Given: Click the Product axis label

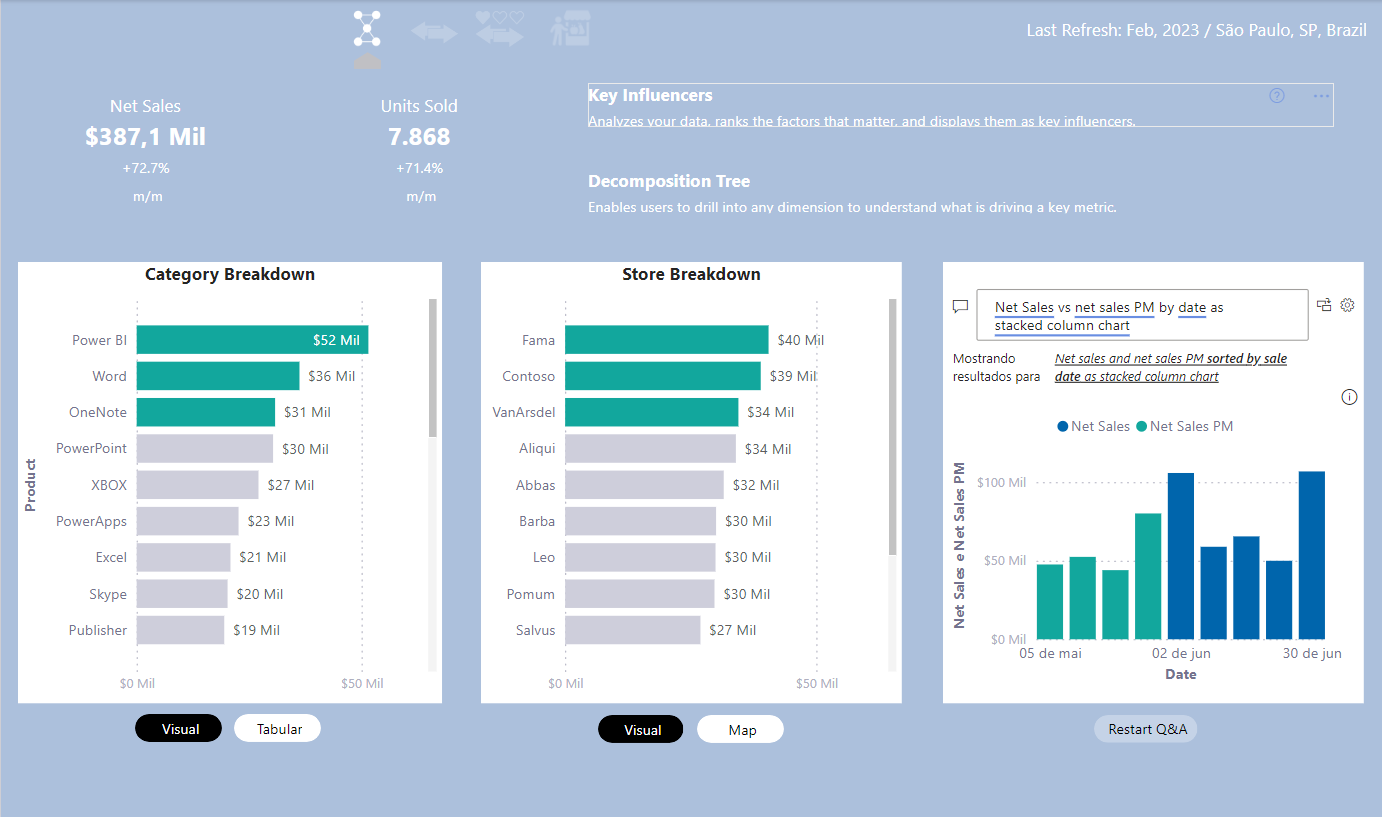Looking at the screenshot, I should click(x=30, y=485).
